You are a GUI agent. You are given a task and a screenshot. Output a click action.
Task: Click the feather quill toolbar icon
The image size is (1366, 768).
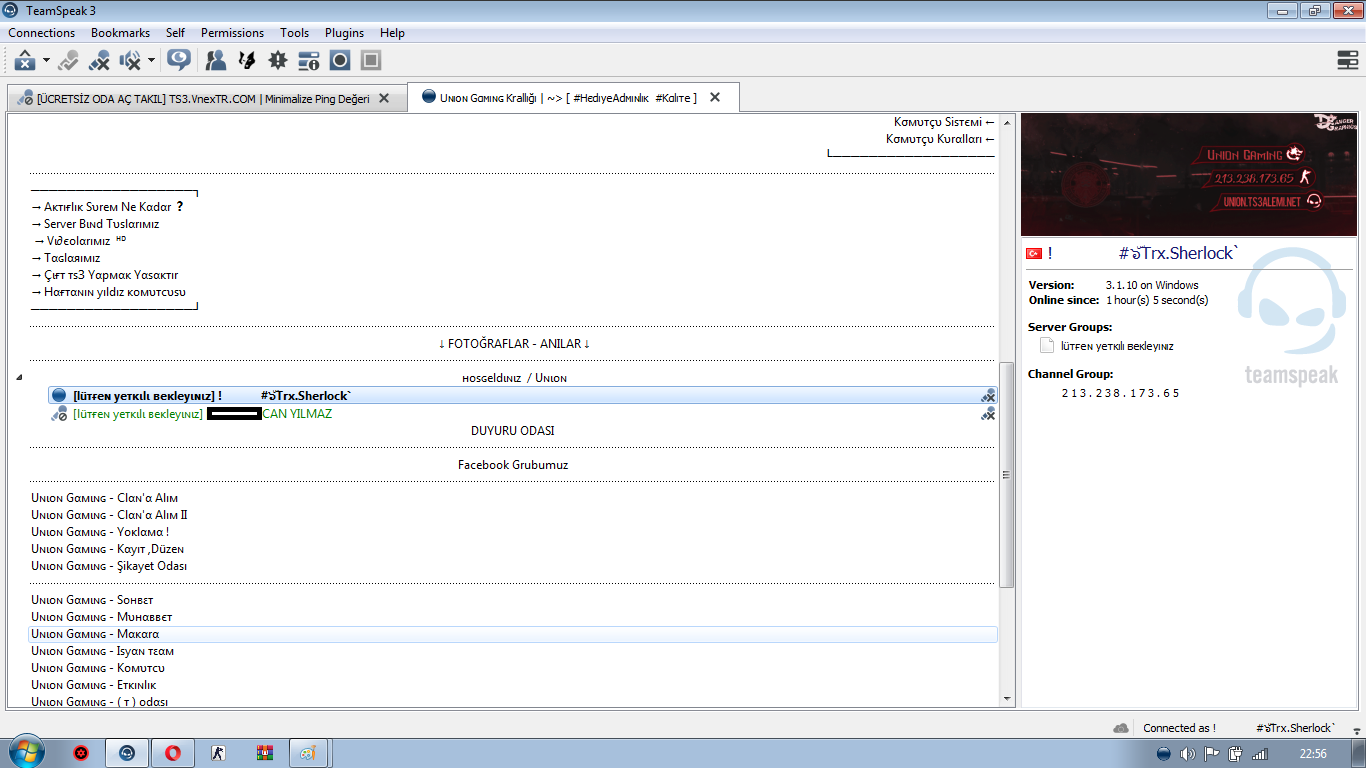coord(247,60)
